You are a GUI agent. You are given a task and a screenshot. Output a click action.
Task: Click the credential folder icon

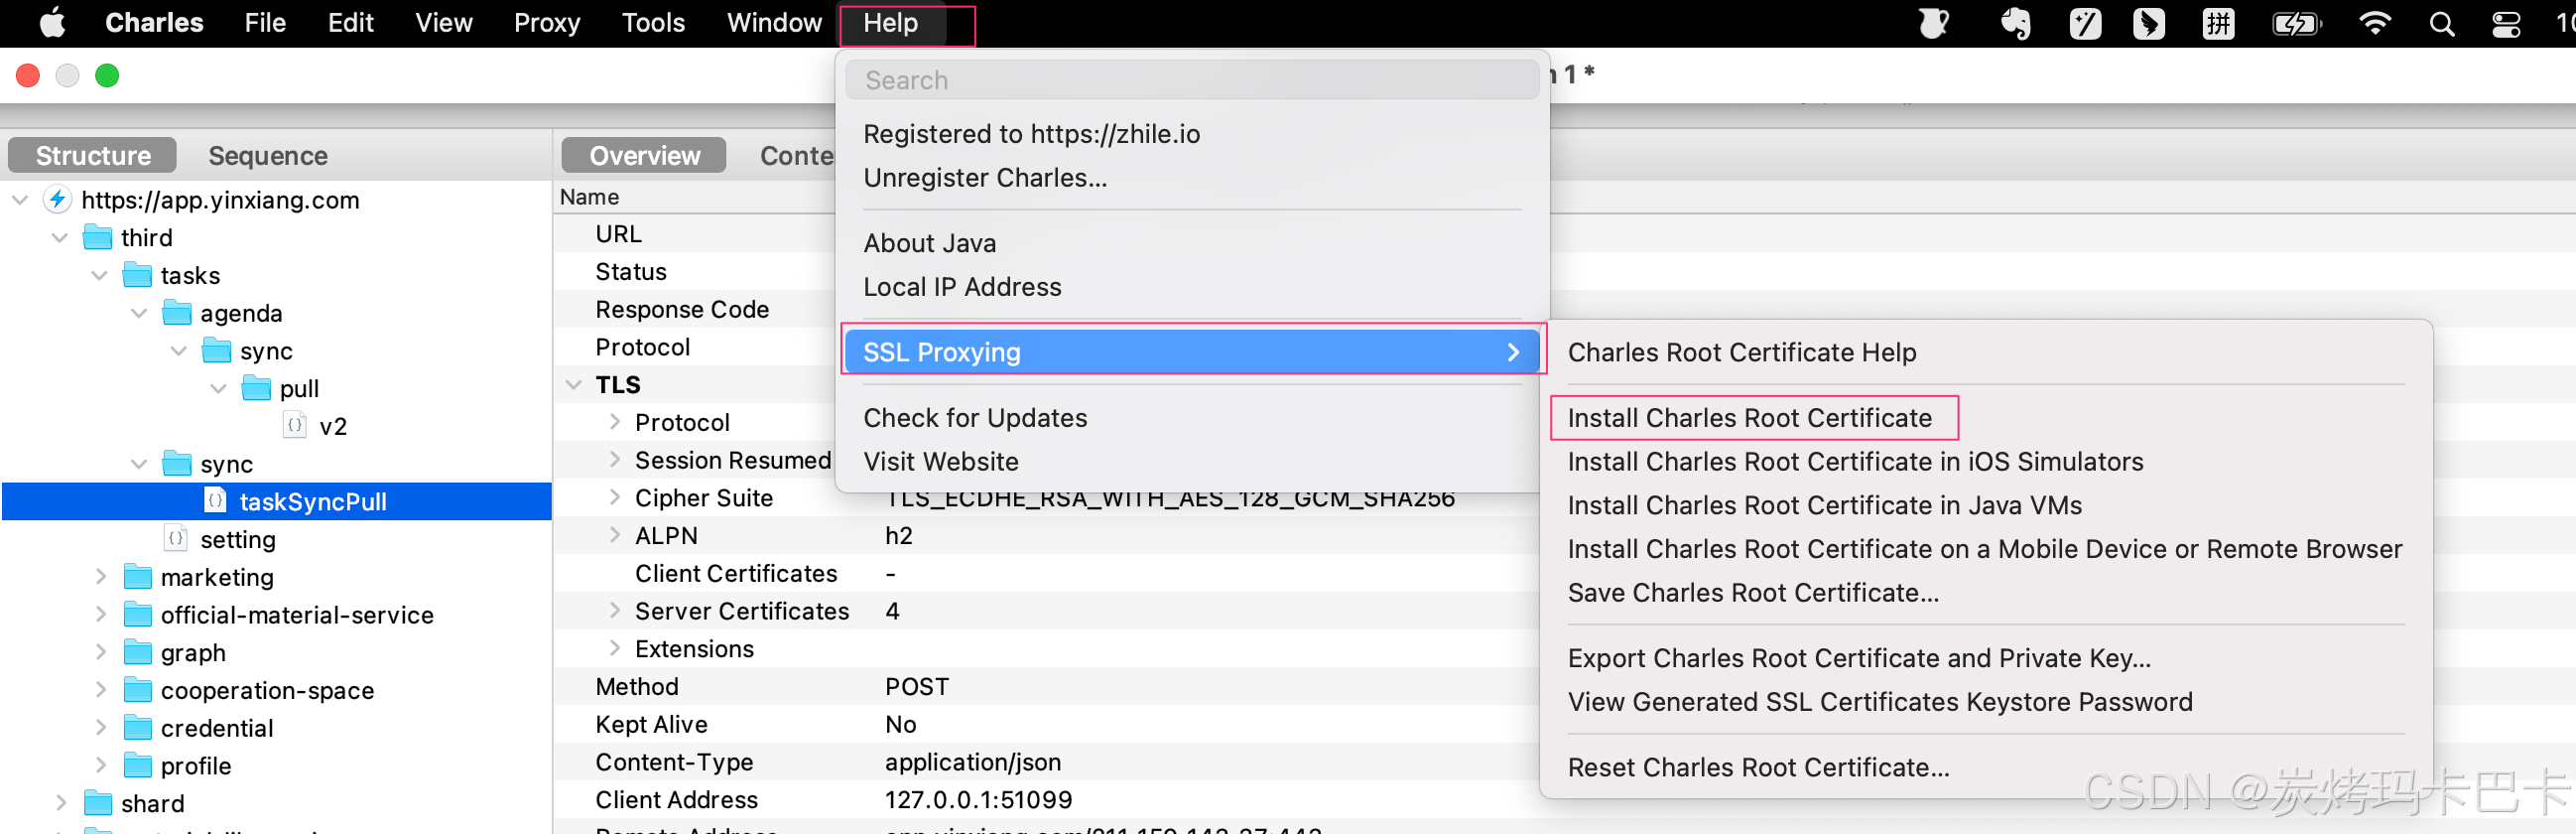tap(137, 727)
